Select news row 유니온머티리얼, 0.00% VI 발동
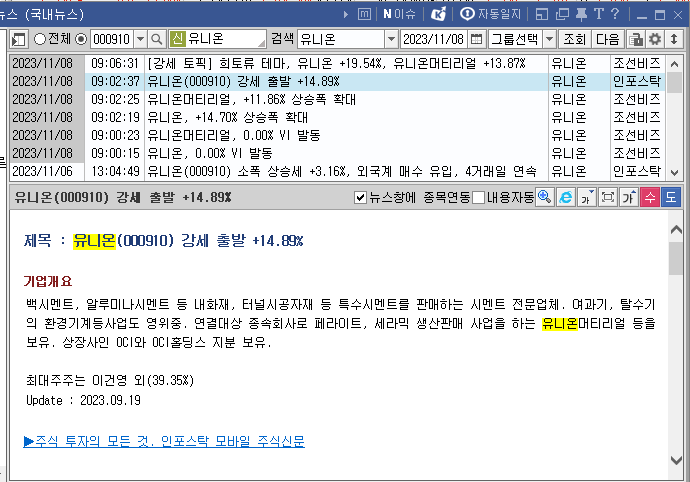This screenshot has height=482, width=690. 337,135
